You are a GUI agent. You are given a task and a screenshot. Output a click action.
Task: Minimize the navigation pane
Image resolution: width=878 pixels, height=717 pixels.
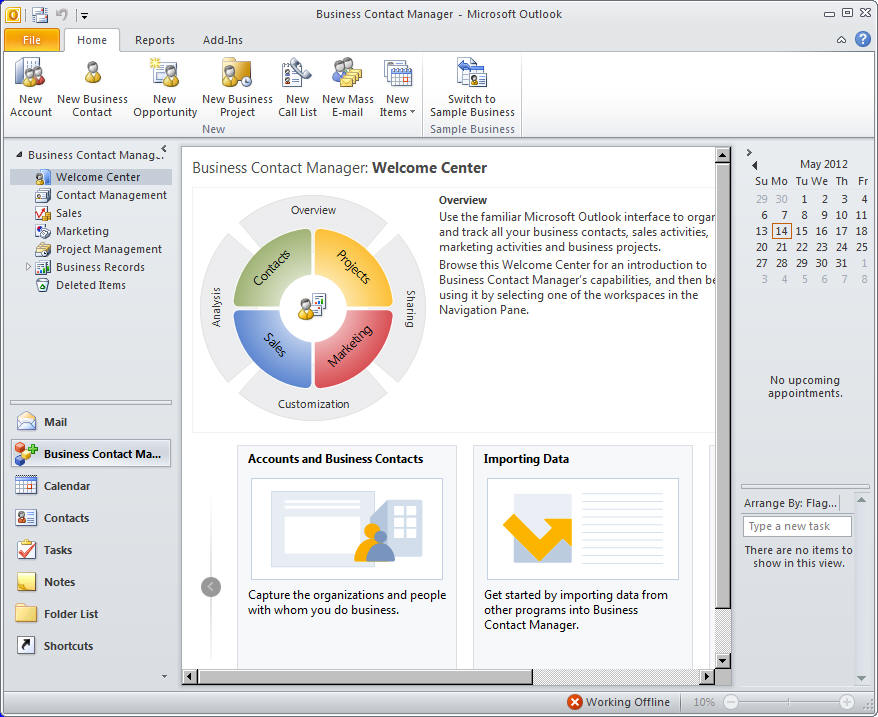[164, 148]
